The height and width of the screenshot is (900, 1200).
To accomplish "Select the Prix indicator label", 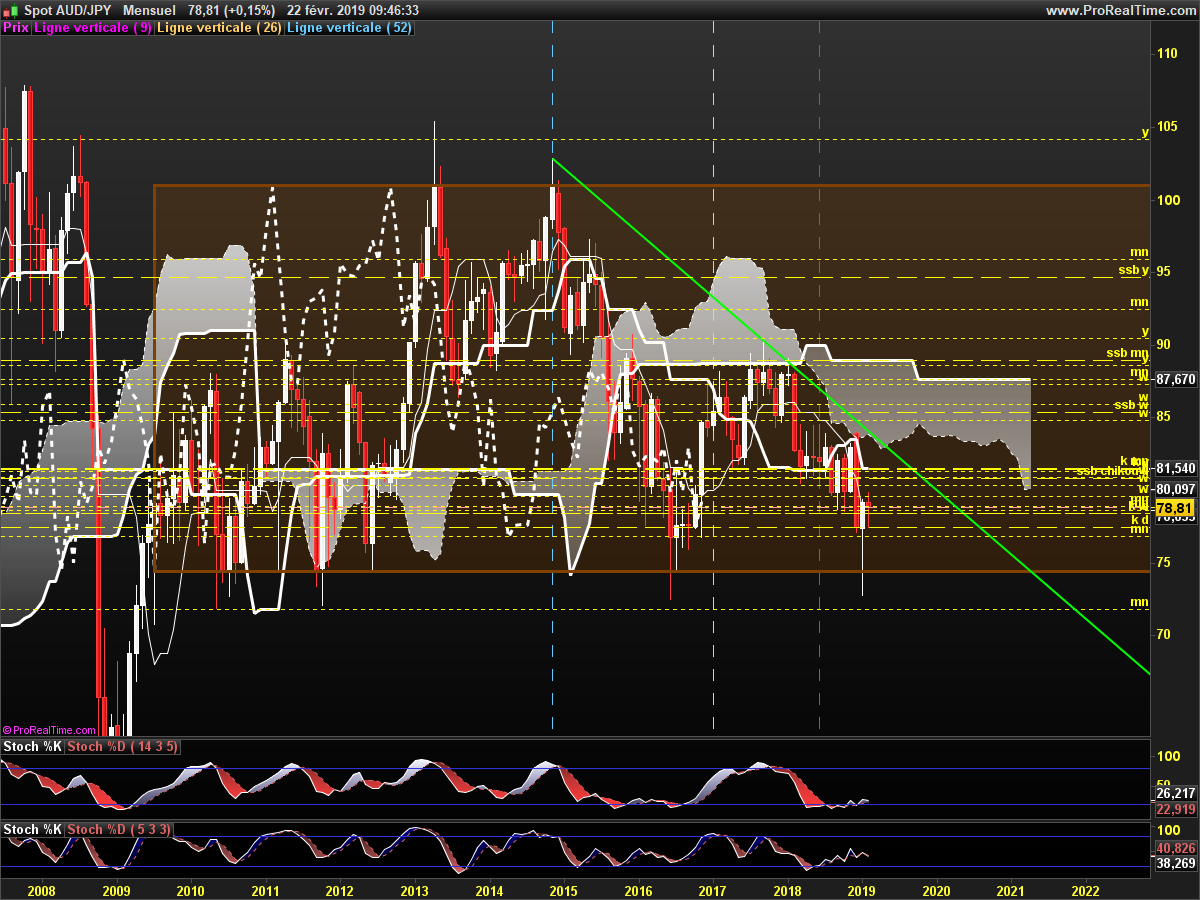I will [x=15, y=28].
